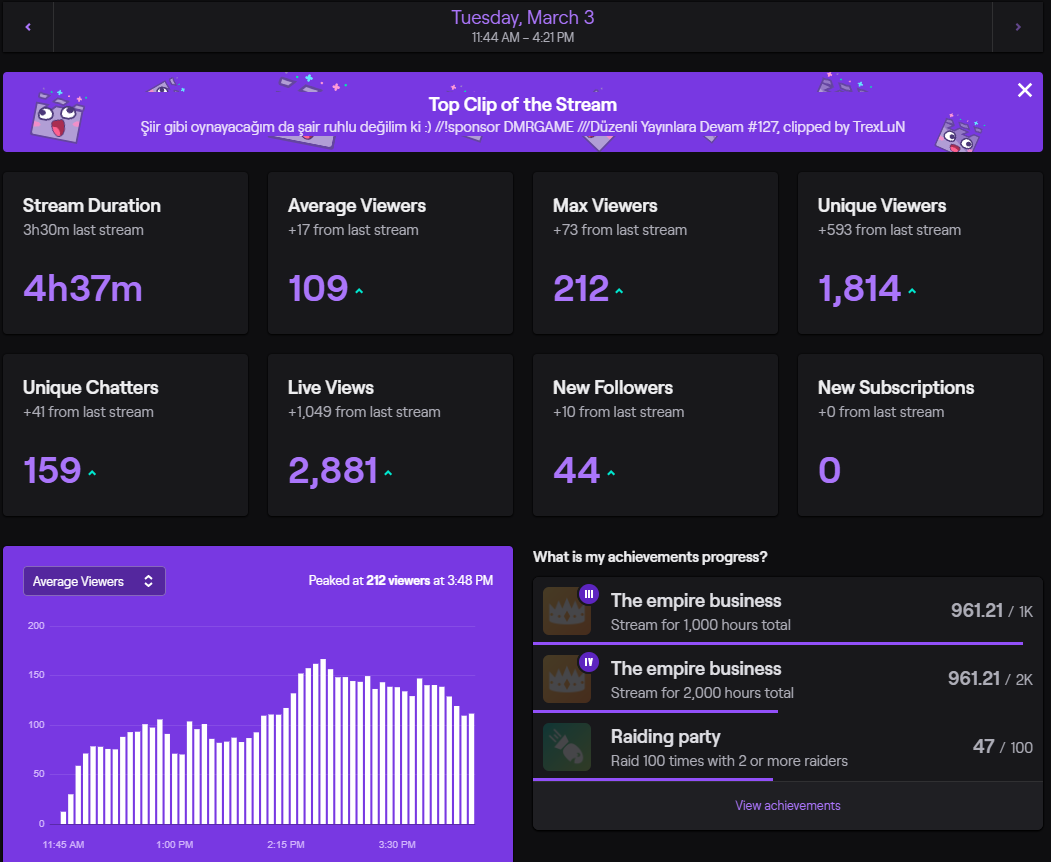Go to the previous stream with left arrow

(28, 27)
